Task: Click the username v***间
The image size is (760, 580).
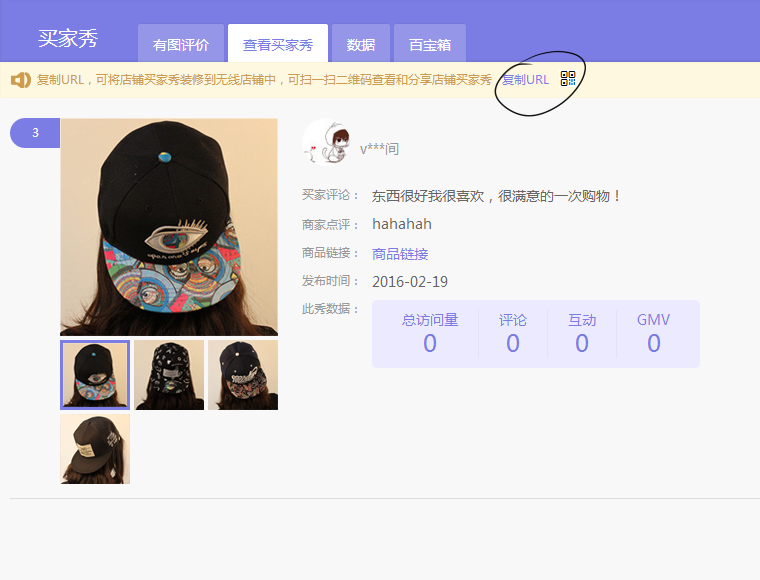Action: (x=380, y=149)
